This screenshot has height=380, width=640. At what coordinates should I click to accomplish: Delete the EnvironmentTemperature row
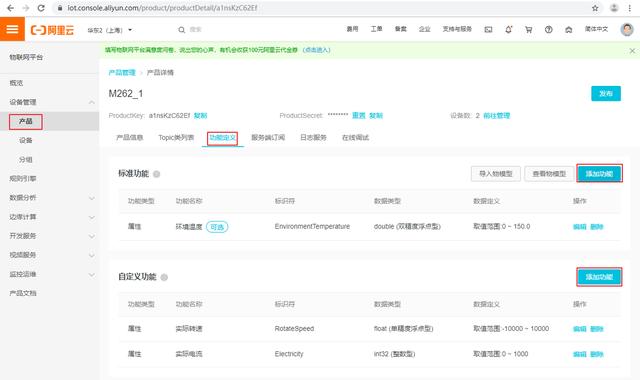tap(596, 227)
